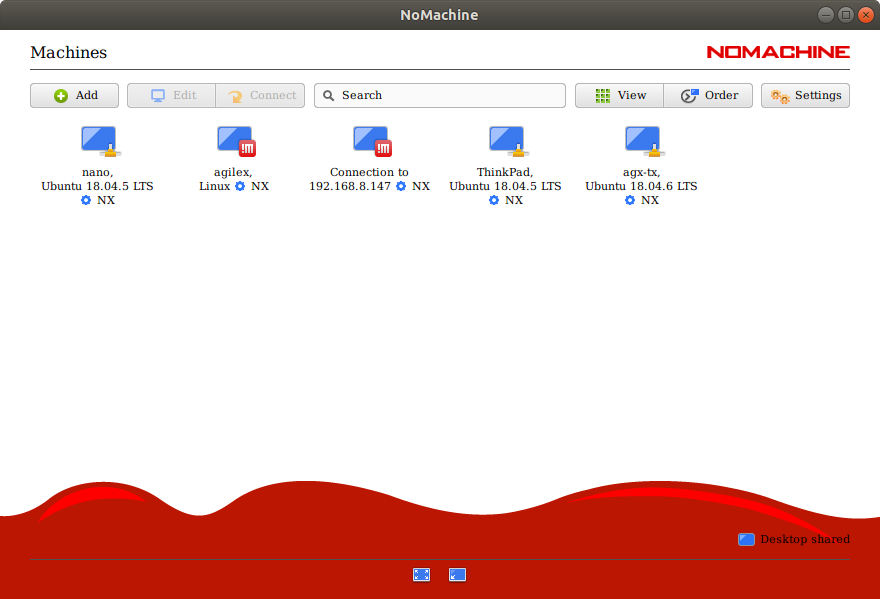Click the 'Desktop shared' label
Screen dimensions: 880x599
coord(805,539)
